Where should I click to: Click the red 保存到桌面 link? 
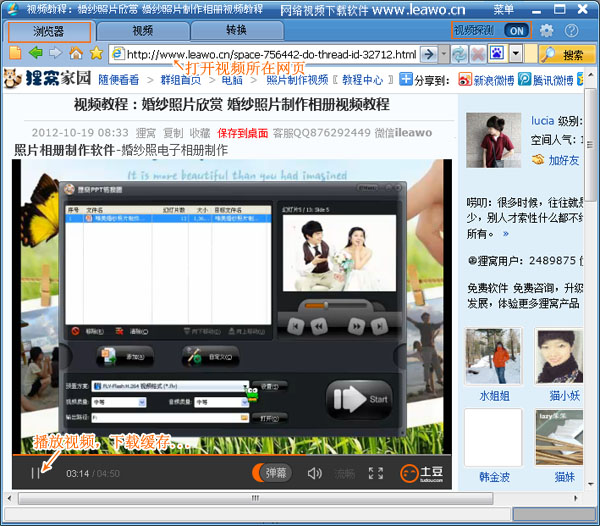243,133
